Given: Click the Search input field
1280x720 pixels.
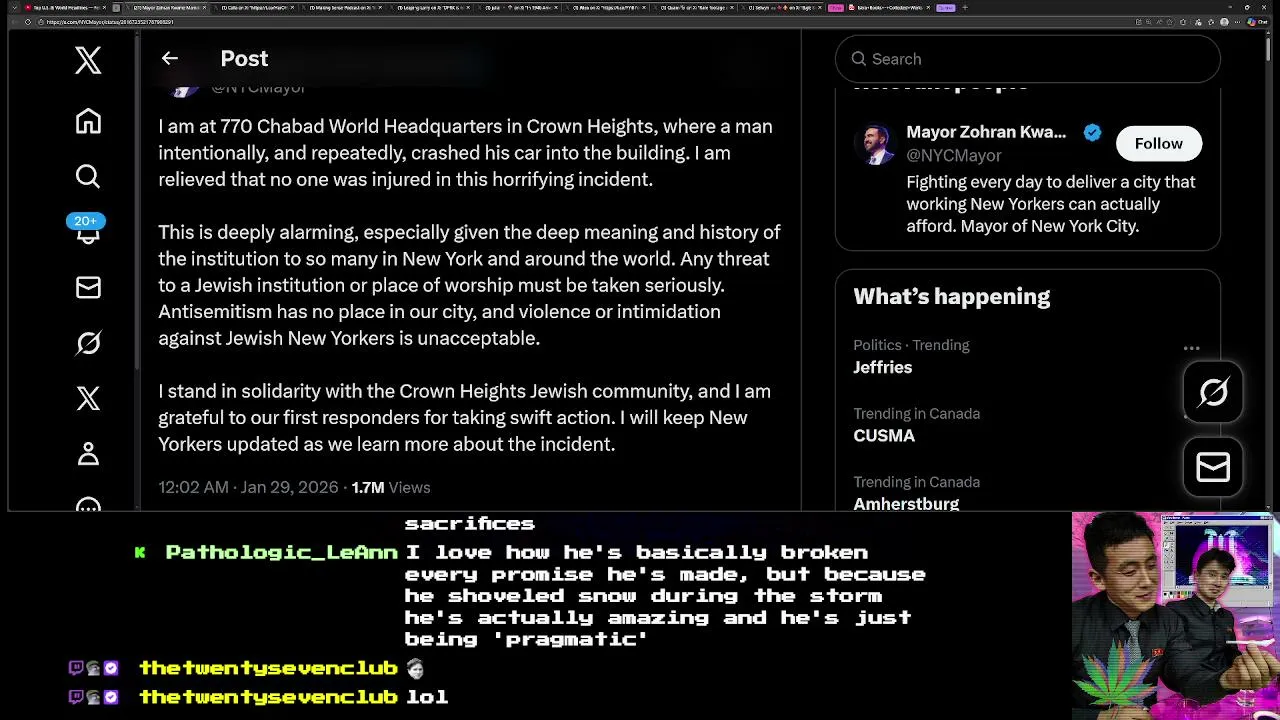Looking at the screenshot, I should click(x=1027, y=59).
